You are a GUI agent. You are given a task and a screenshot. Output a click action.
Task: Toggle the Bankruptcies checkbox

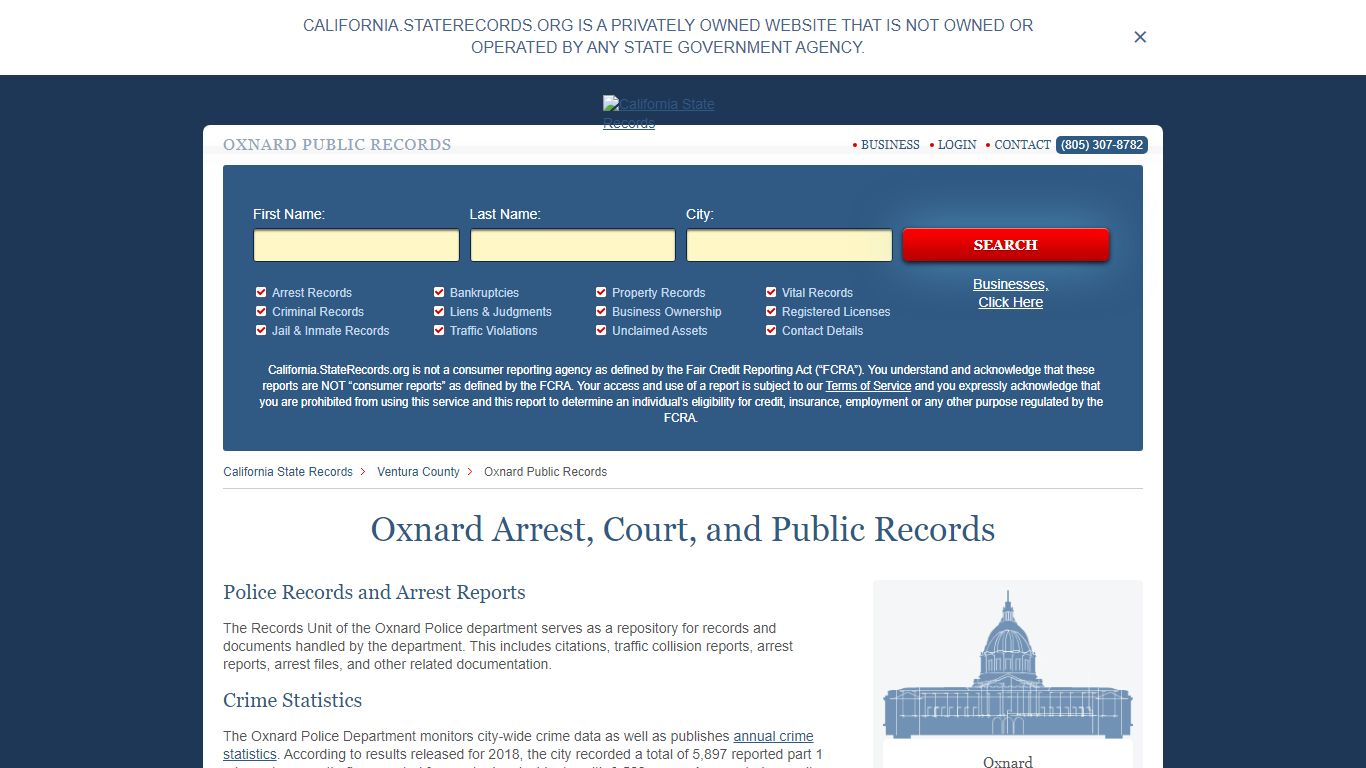(439, 292)
